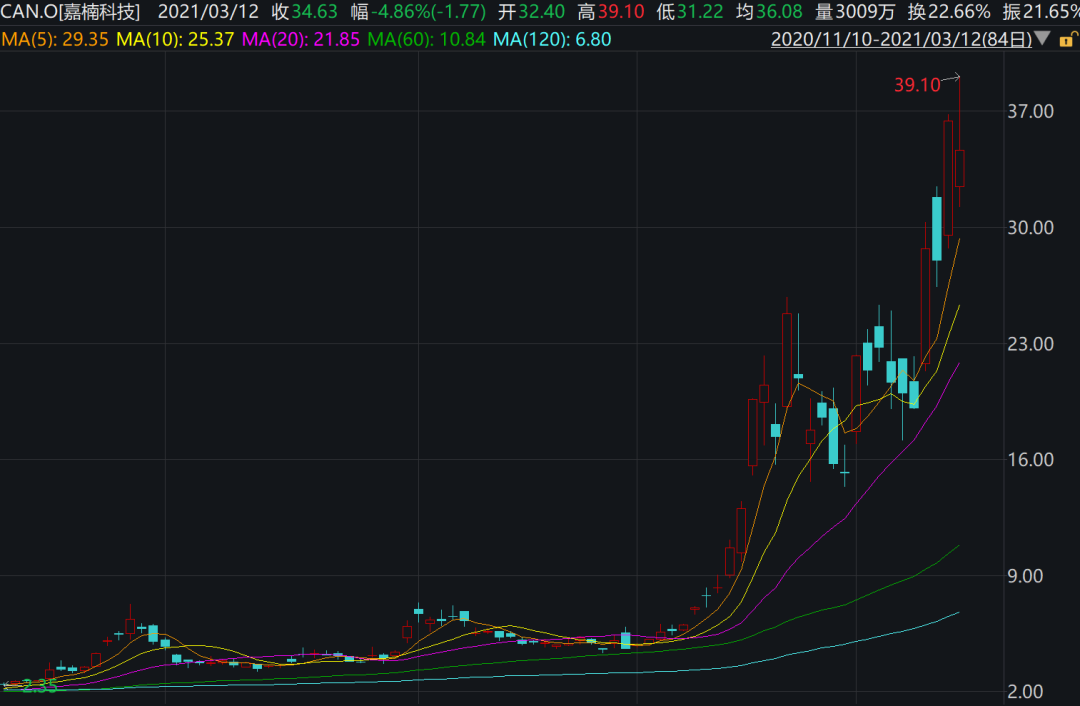Click the 39.10 high price marker

click(x=917, y=86)
